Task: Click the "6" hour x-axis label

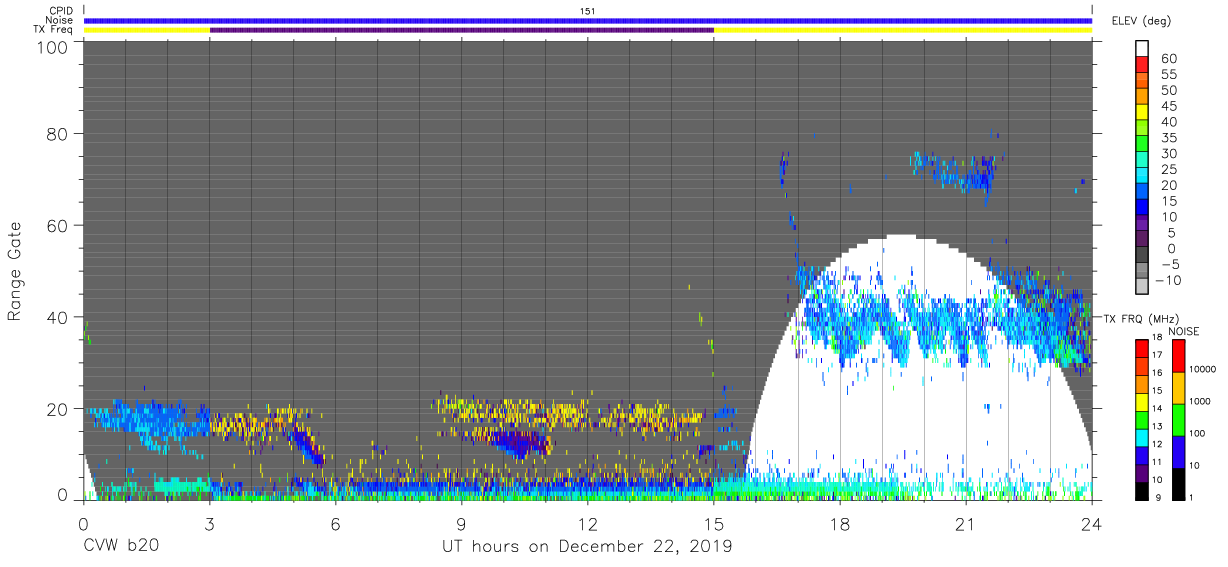Action: point(336,523)
